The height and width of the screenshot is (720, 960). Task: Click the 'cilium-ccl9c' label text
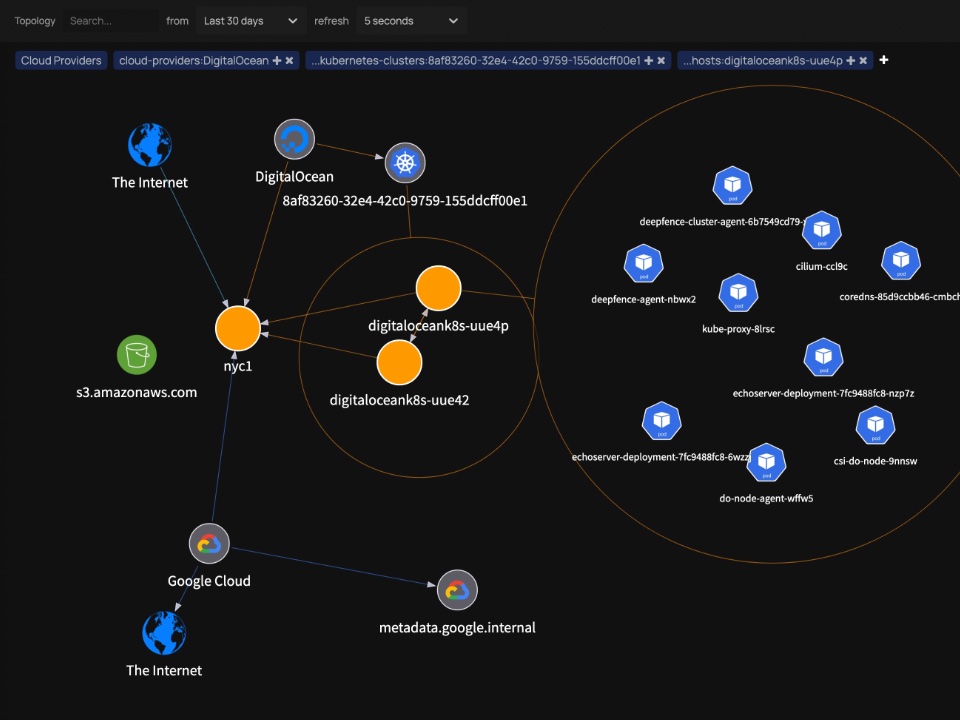[x=822, y=266]
